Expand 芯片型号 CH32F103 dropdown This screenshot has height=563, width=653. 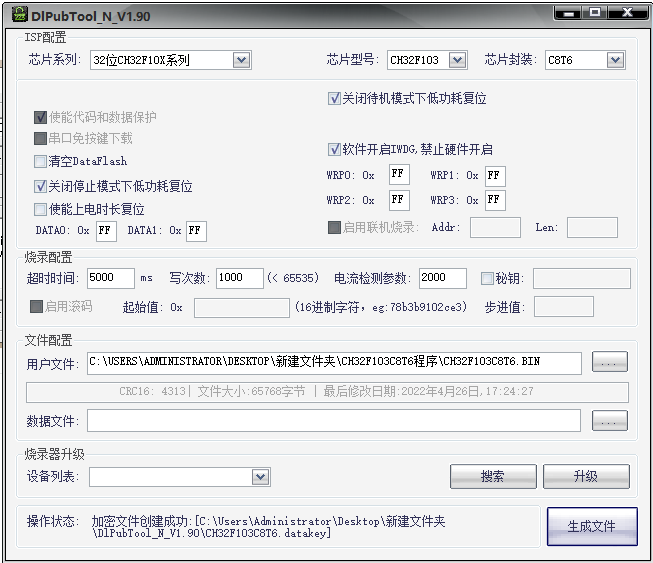pos(457,60)
